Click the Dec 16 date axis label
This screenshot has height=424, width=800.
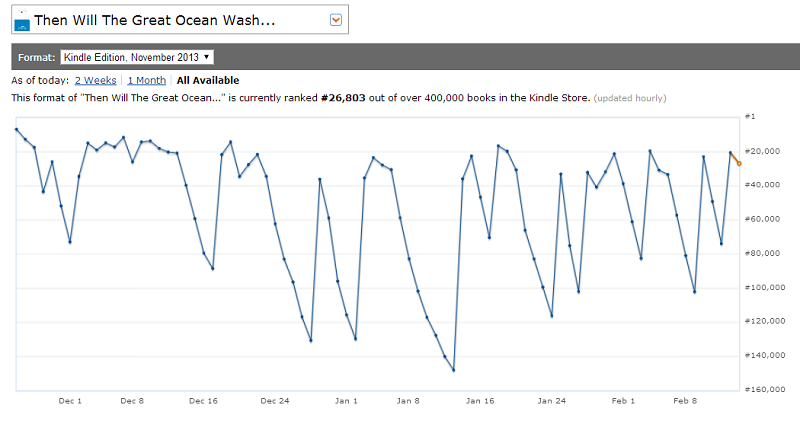(204, 400)
